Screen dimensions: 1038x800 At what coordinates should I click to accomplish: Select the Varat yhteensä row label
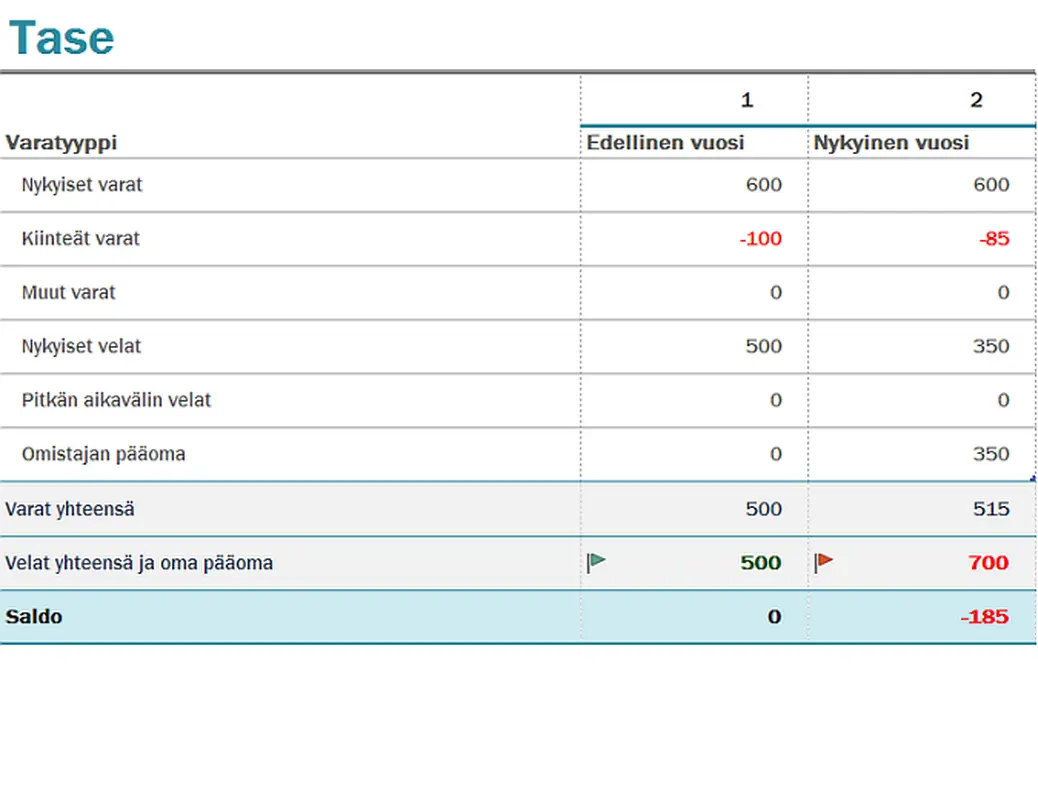70,509
